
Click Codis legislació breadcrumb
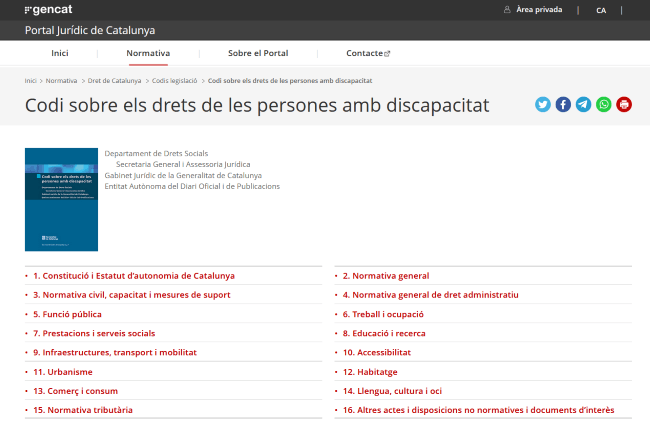pyautogui.click(x=175, y=81)
